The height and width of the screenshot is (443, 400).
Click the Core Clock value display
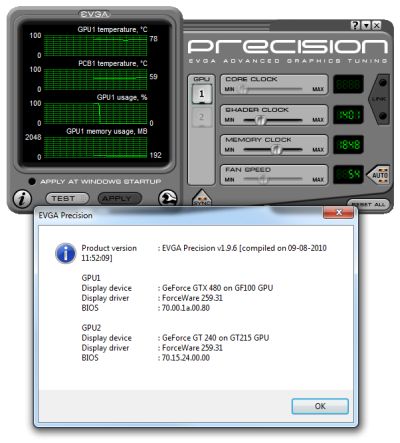[x=348, y=84]
